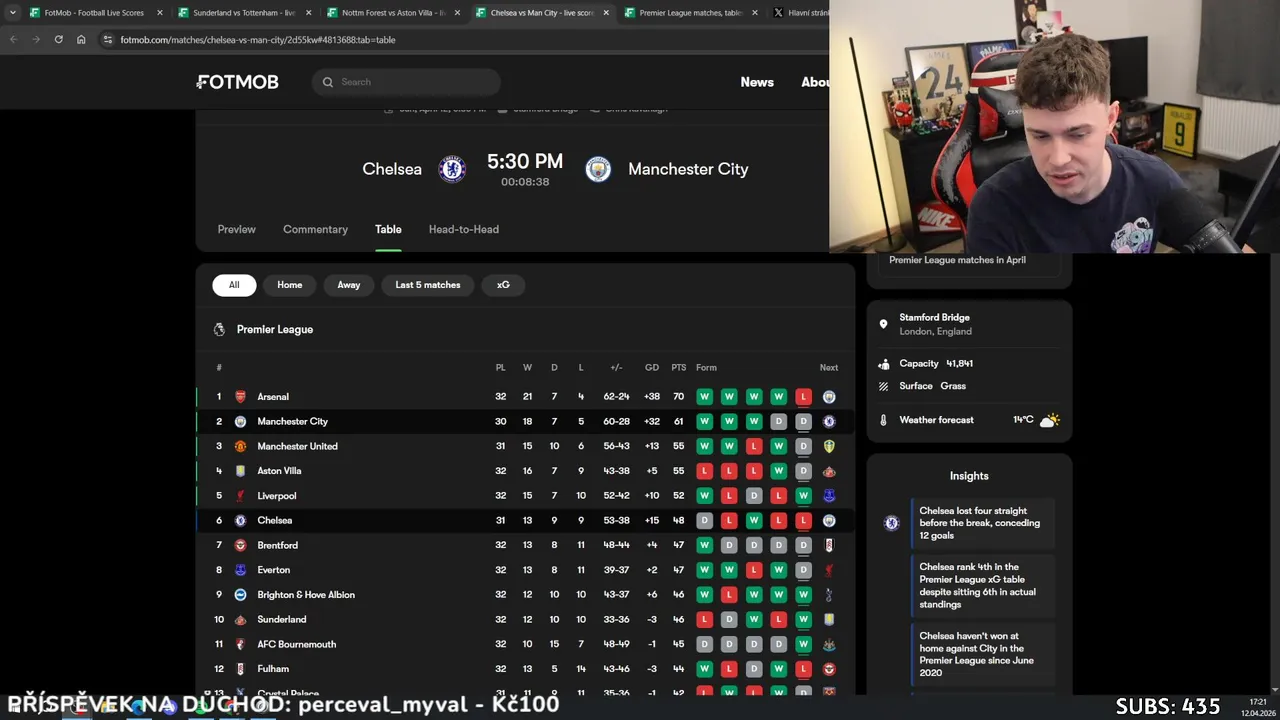Click the weather forecast 14°C text
This screenshot has width=1280, height=720.
(x=1023, y=420)
